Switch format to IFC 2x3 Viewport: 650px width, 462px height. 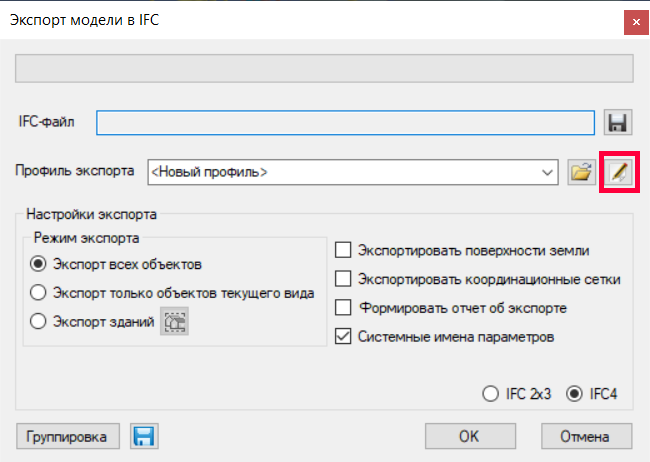[490, 394]
